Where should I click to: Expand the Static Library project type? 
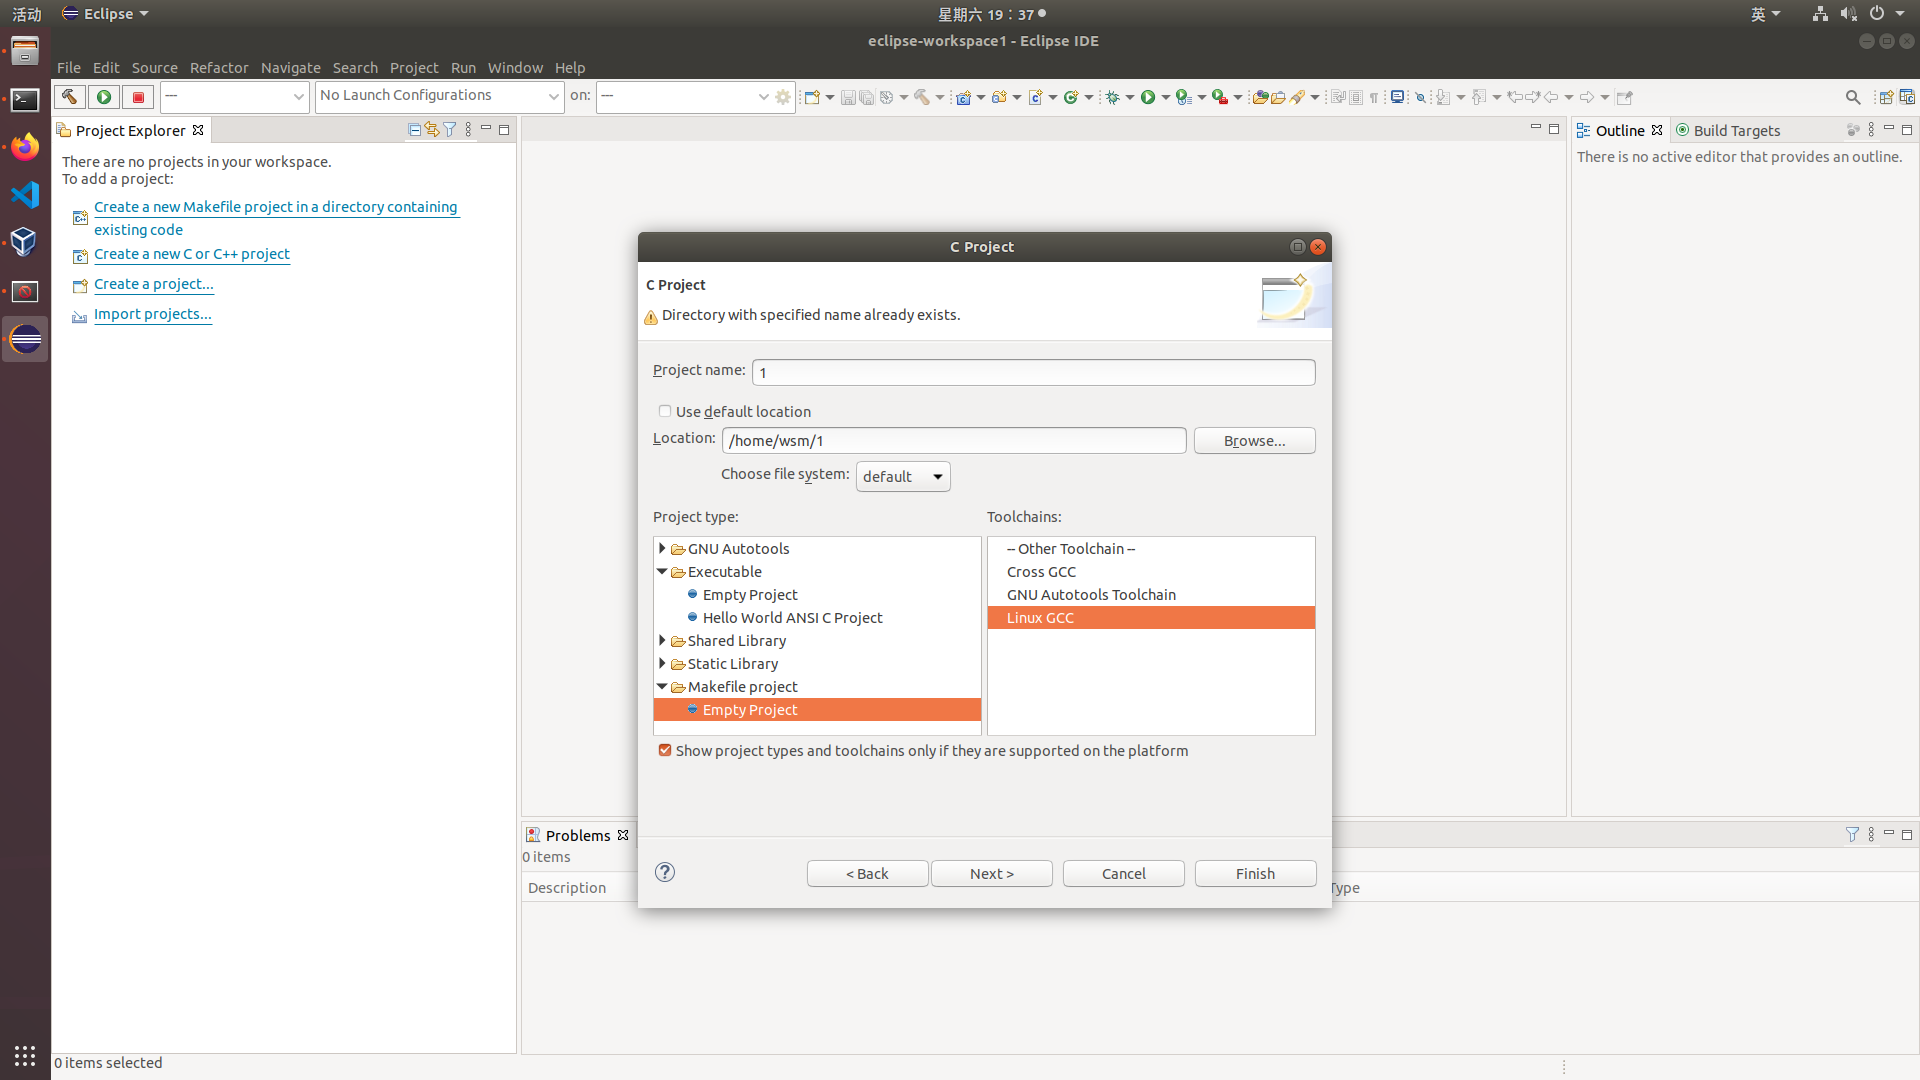662,663
